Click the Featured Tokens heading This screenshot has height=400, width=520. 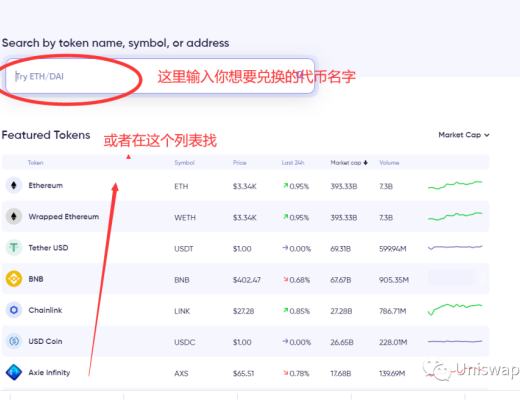[46, 135]
